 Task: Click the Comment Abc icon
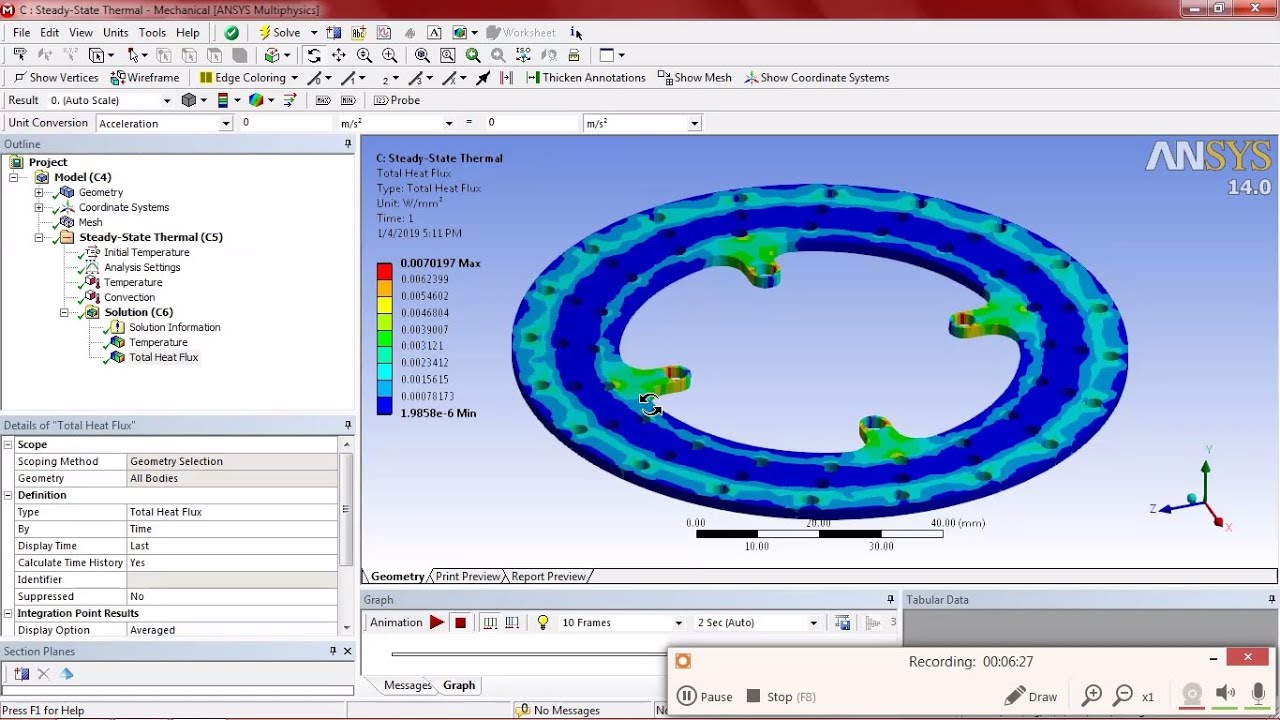359,33
